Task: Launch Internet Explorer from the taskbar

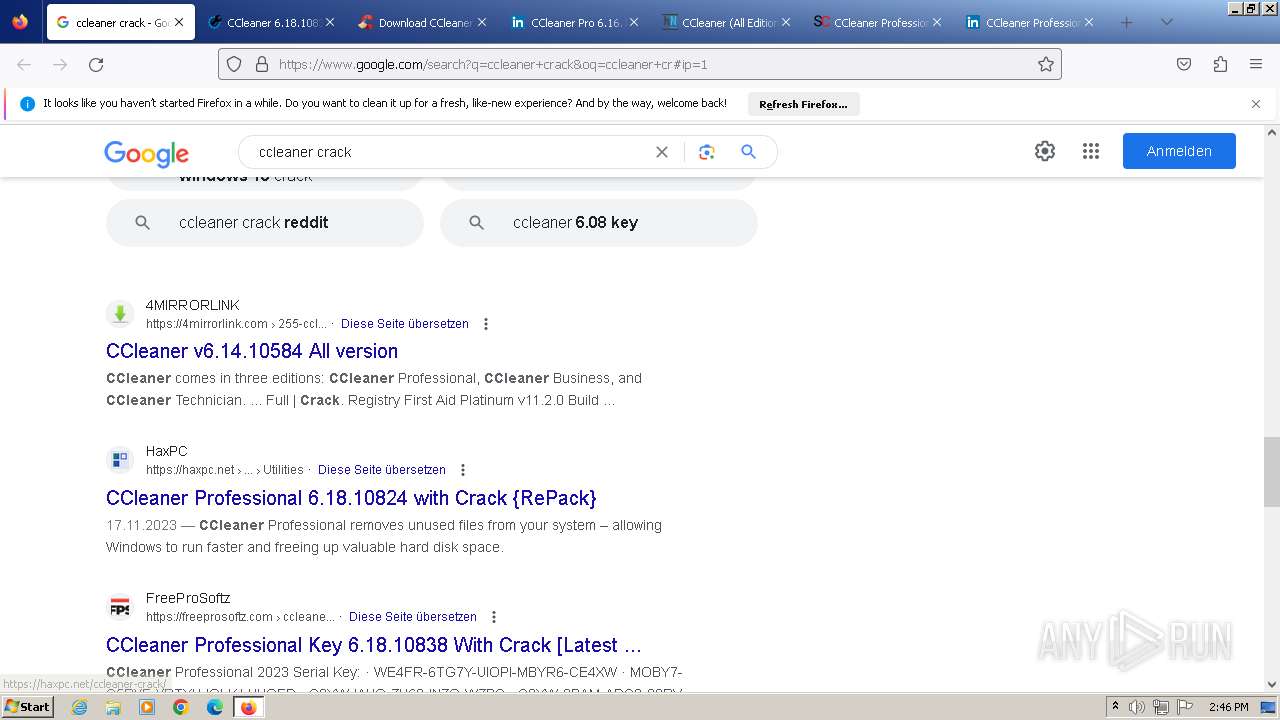Action: pyautogui.click(x=80, y=707)
